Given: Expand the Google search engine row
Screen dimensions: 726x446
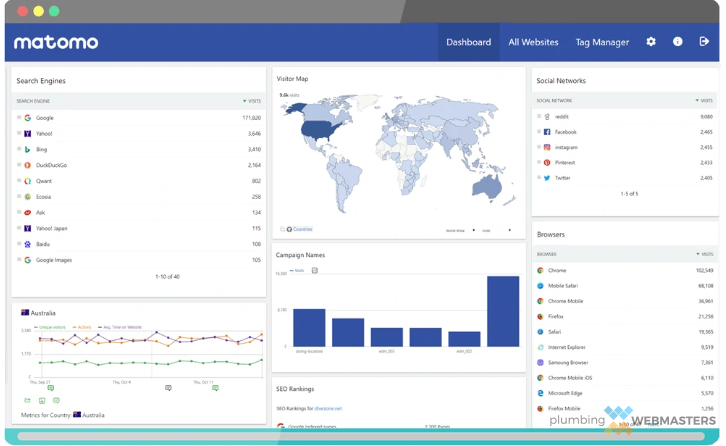Looking at the screenshot, I should pos(19,117).
